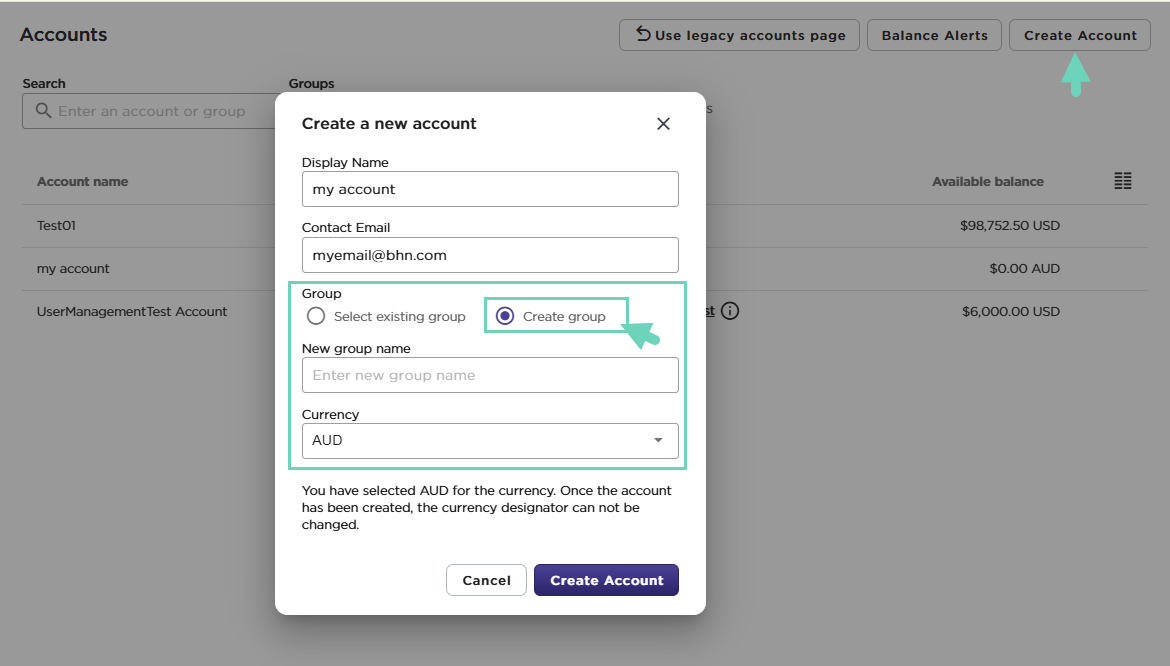Screen dimensions: 1170x666
Task: Focus the Contact Email input field
Action: tap(490, 255)
